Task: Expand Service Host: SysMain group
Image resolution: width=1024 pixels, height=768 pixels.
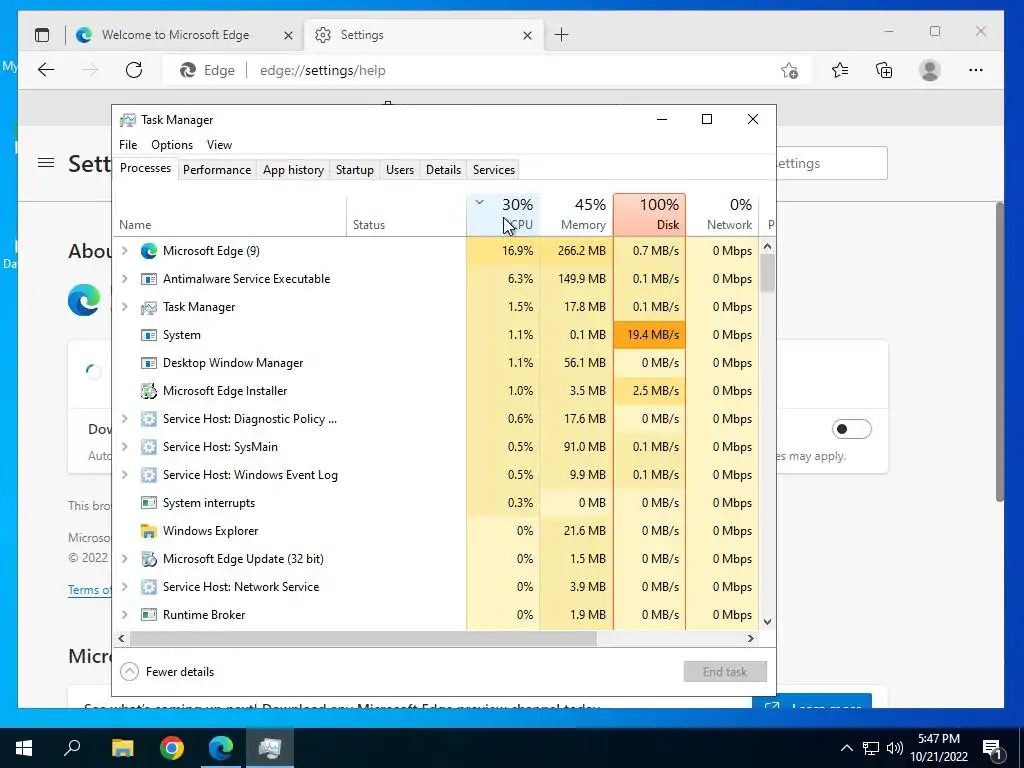Action: [x=125, y=447]
